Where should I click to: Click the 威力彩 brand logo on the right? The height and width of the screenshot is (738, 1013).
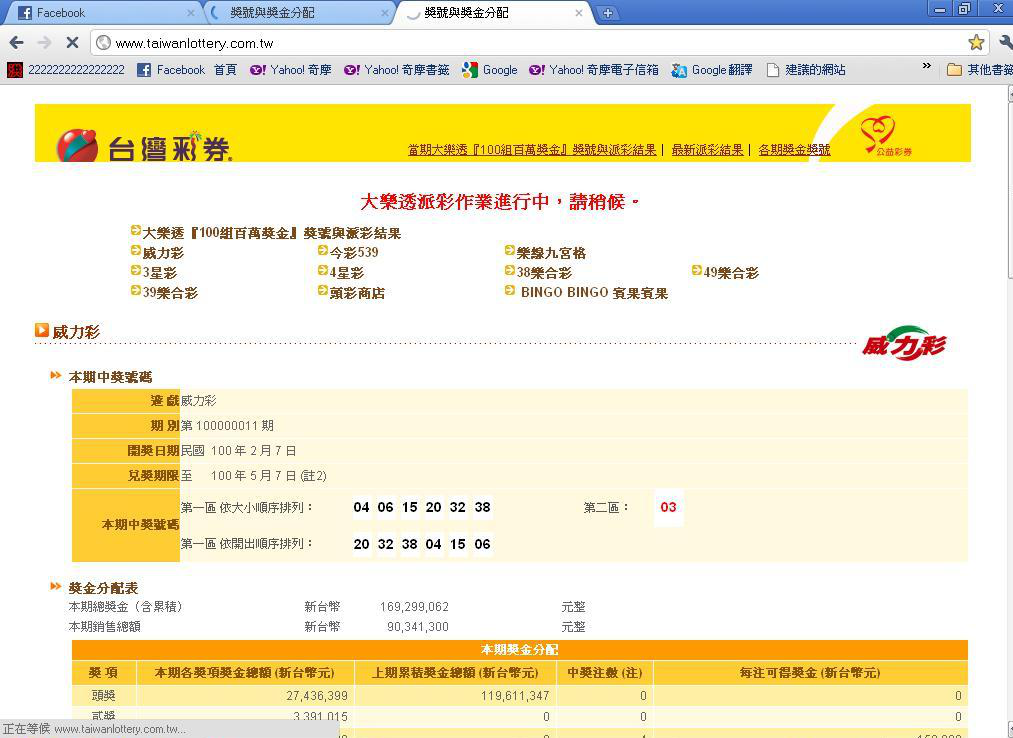pos(904,343)
